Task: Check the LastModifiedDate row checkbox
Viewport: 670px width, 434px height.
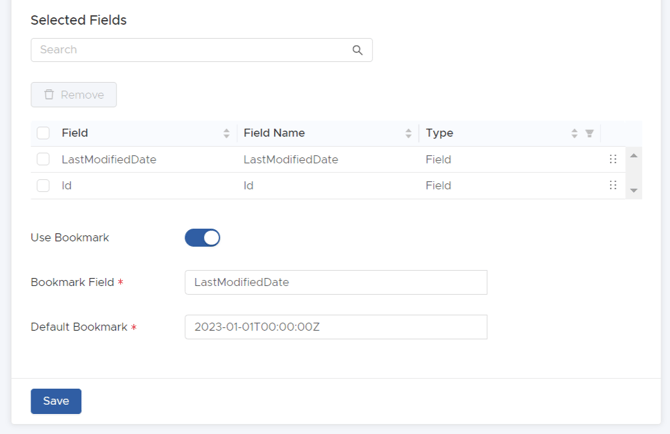Action: [43, 159]
